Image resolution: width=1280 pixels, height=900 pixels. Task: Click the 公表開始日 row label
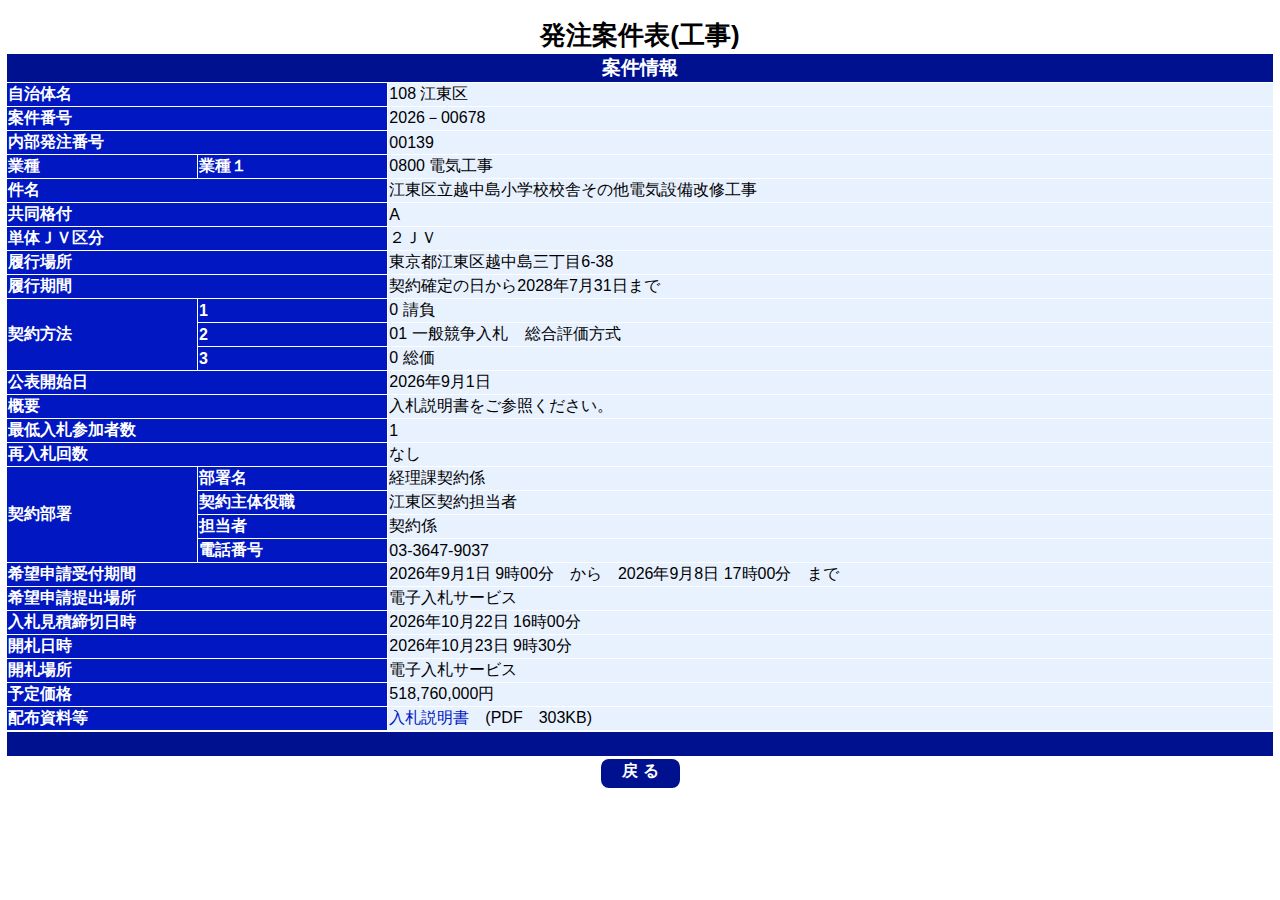click(x=197, y=382)
